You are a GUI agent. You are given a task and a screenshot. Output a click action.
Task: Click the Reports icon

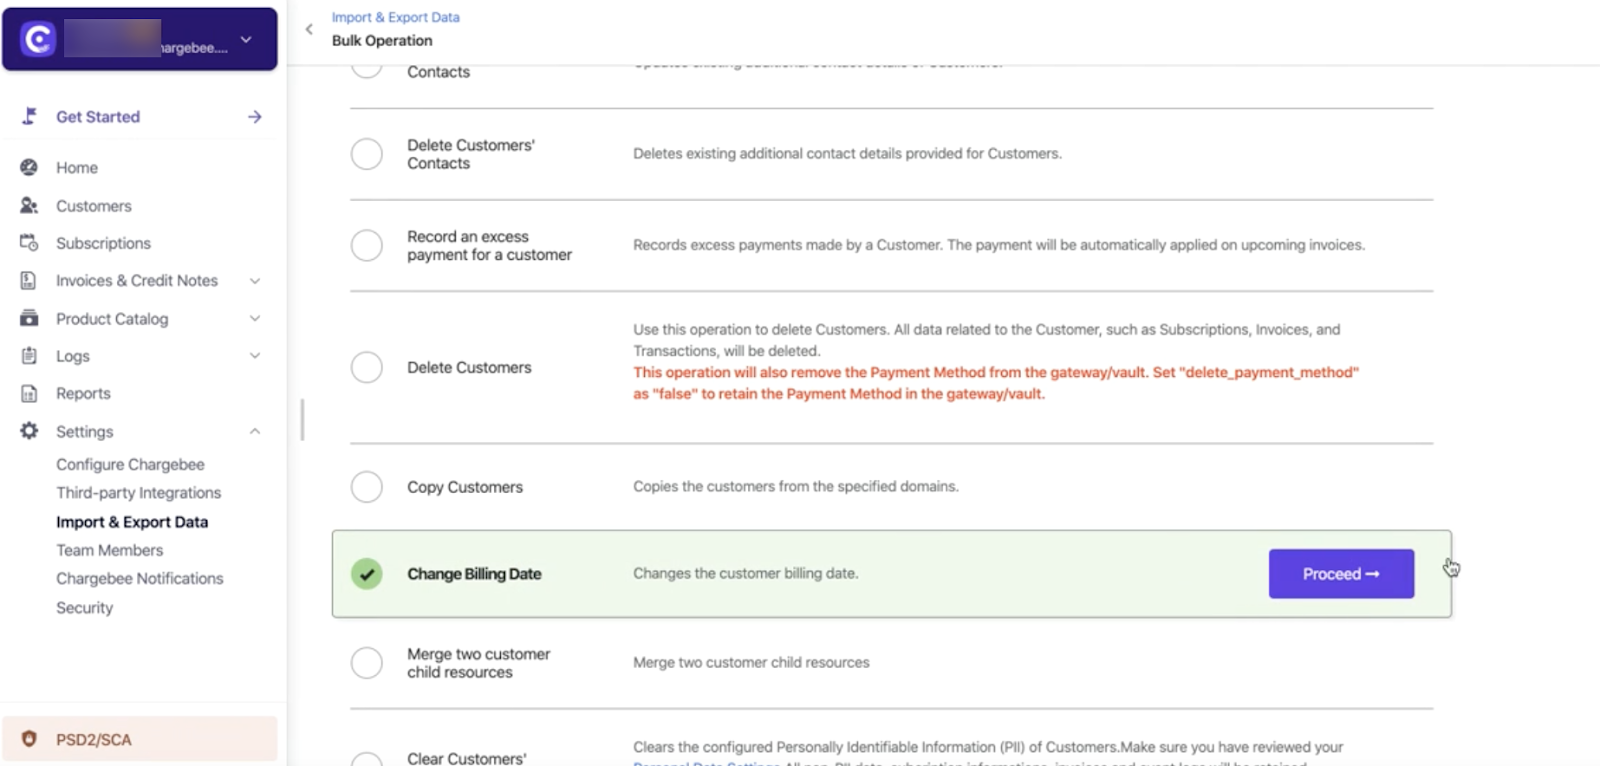click(29, 393)
